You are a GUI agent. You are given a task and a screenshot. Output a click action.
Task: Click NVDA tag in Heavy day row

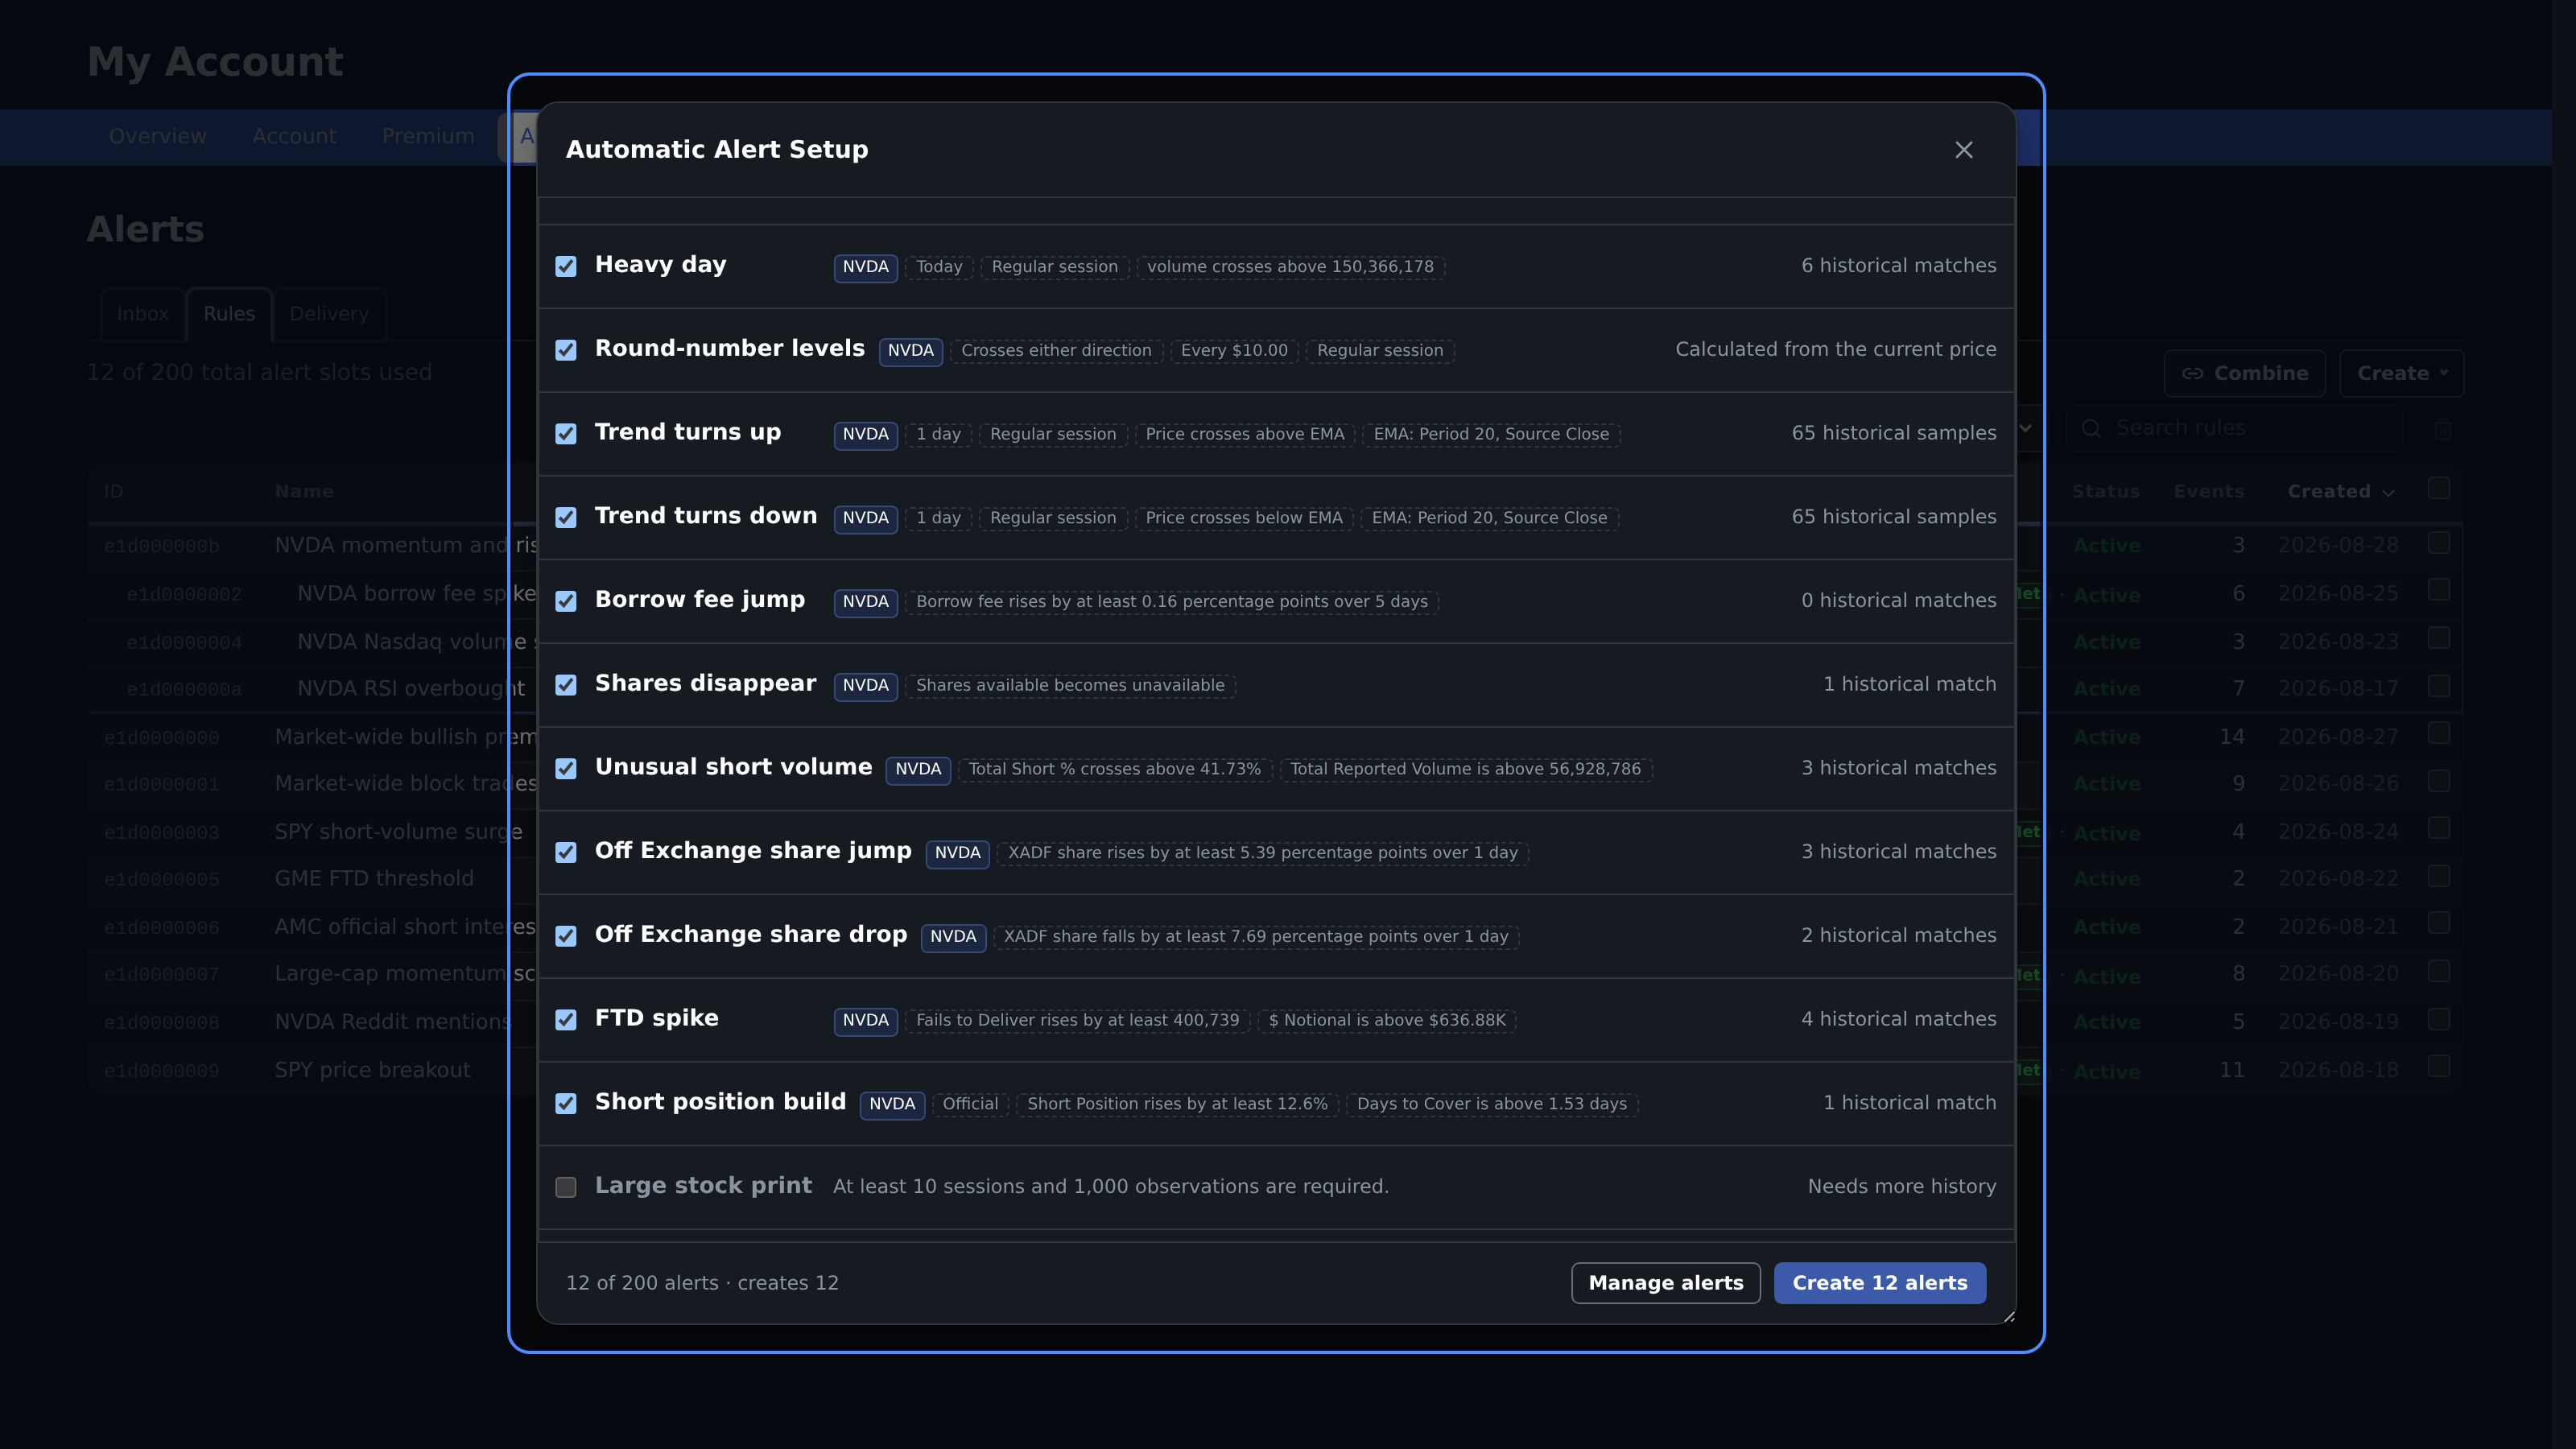tap(865, 267)
